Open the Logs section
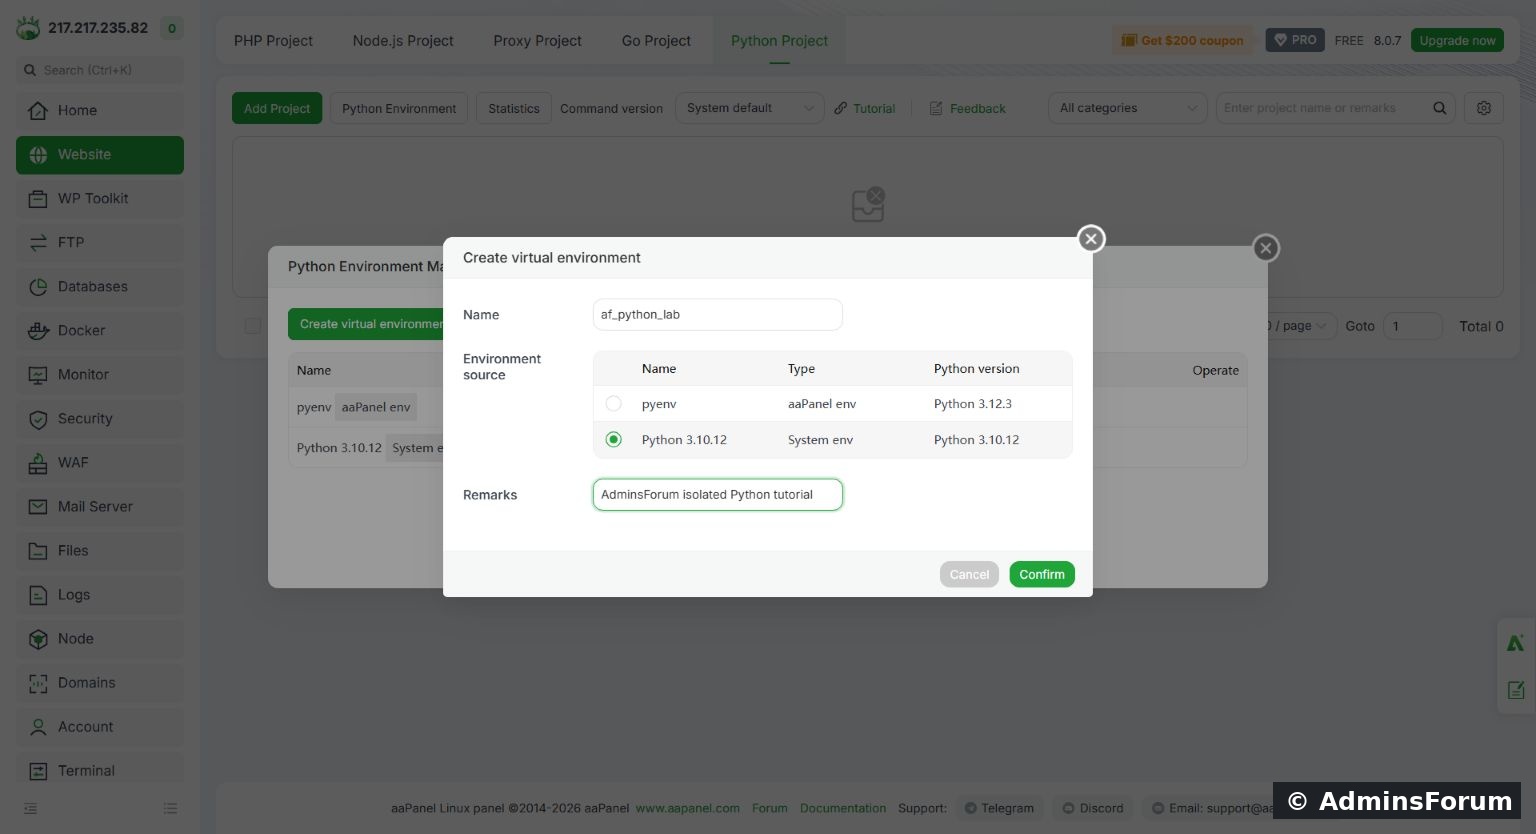The width and height of the screenshot is (1536, 834). point(100,594)
